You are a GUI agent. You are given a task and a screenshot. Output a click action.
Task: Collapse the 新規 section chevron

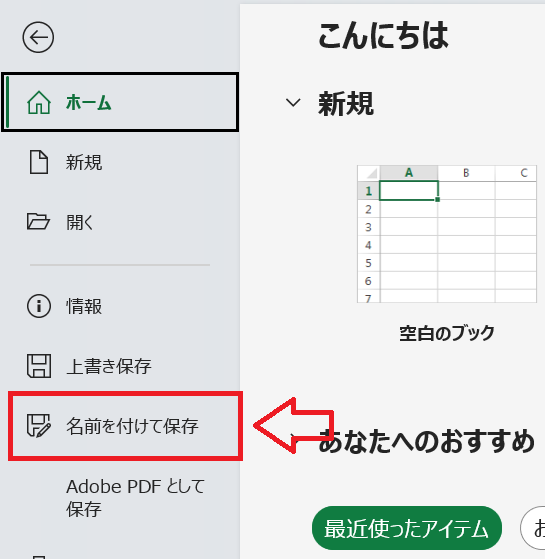coord(293,103)
